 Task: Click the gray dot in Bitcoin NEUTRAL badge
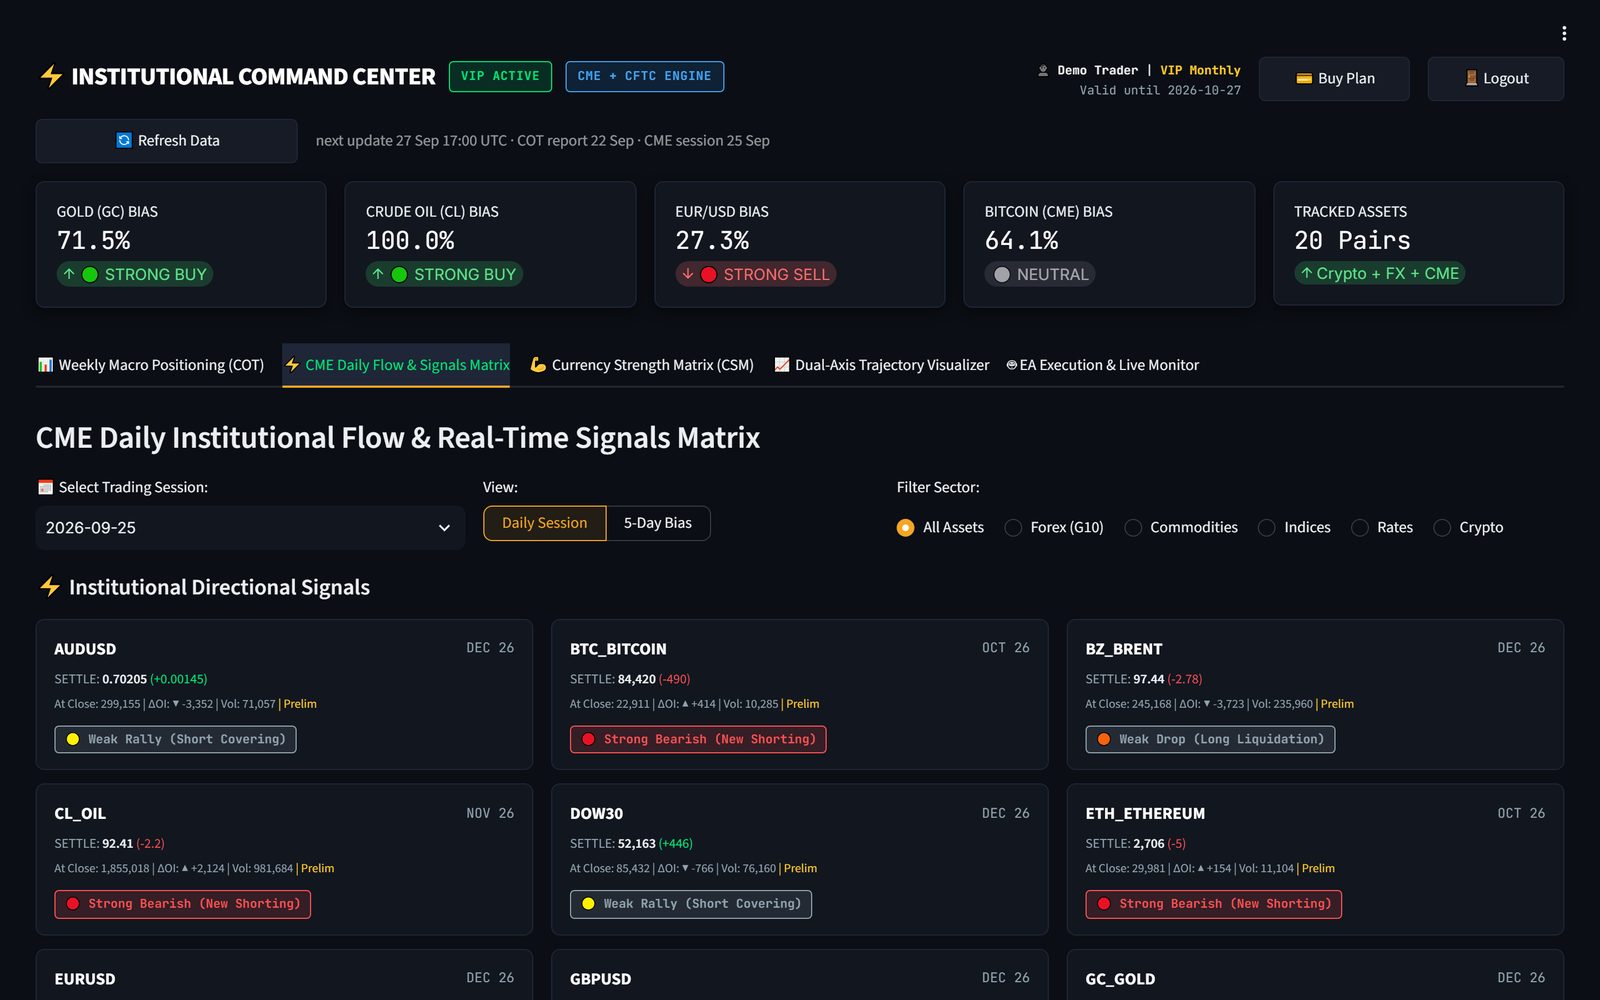tap(1002, 274)
